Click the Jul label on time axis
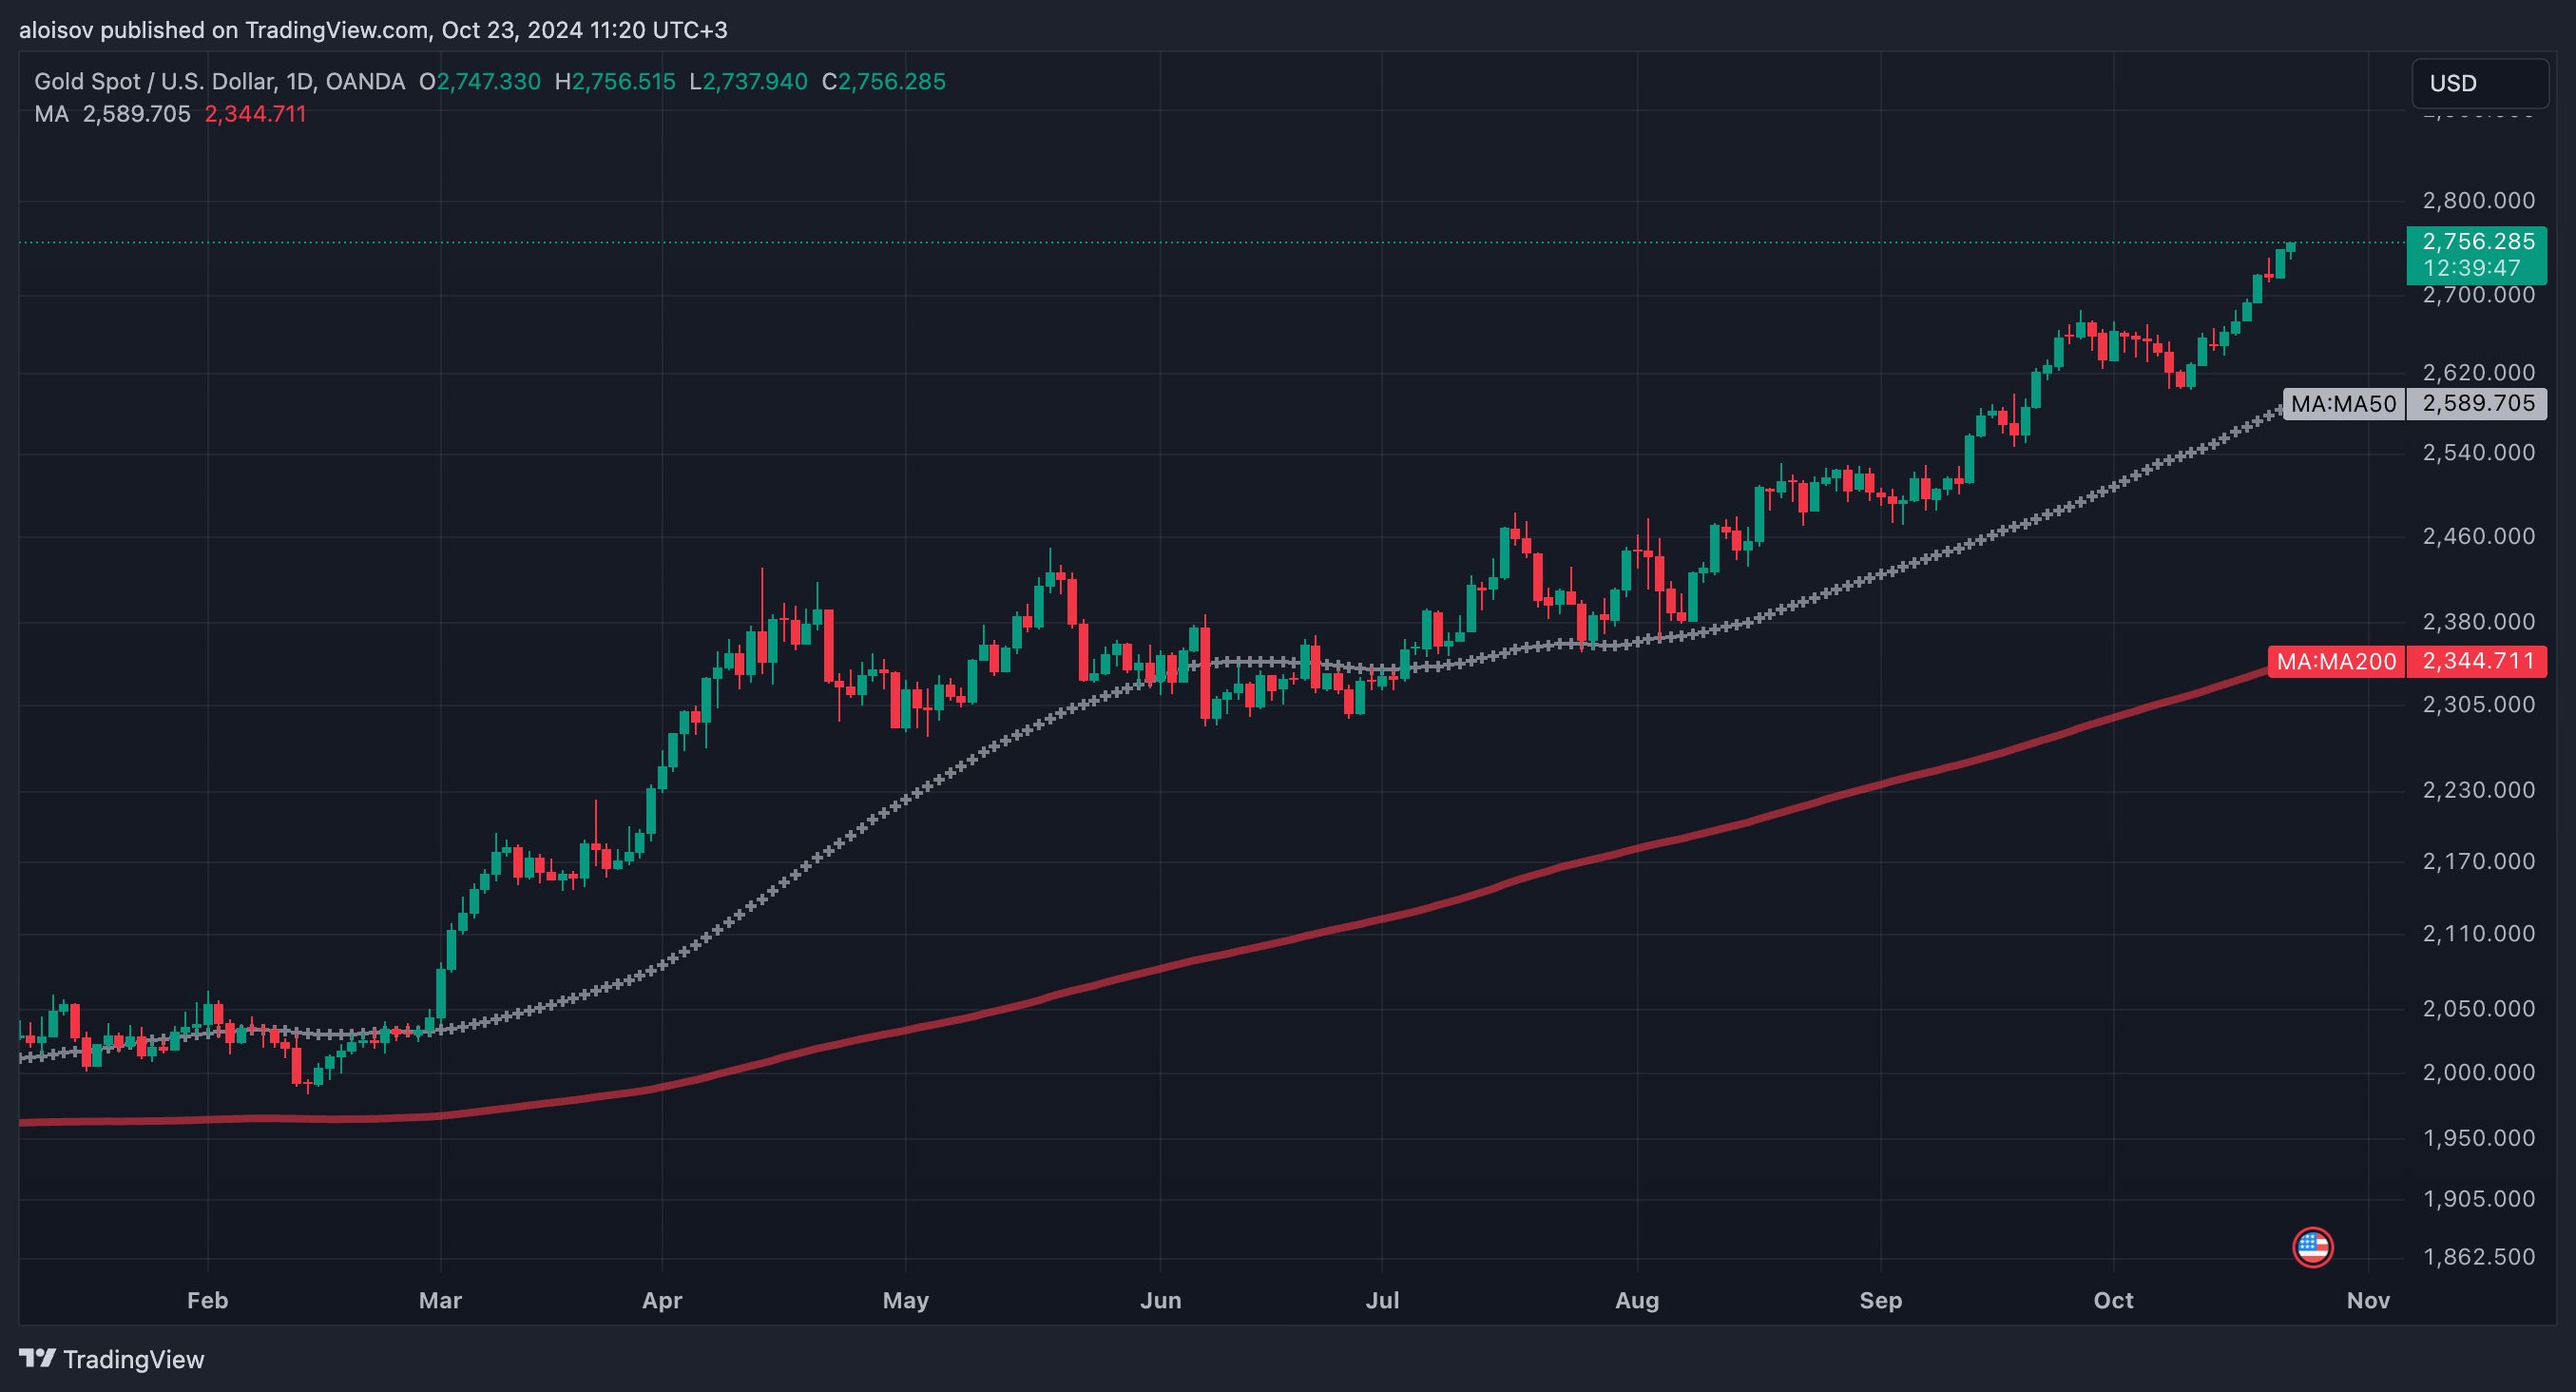This screenshot has width=2576, height=1392. point(1382,1300)
